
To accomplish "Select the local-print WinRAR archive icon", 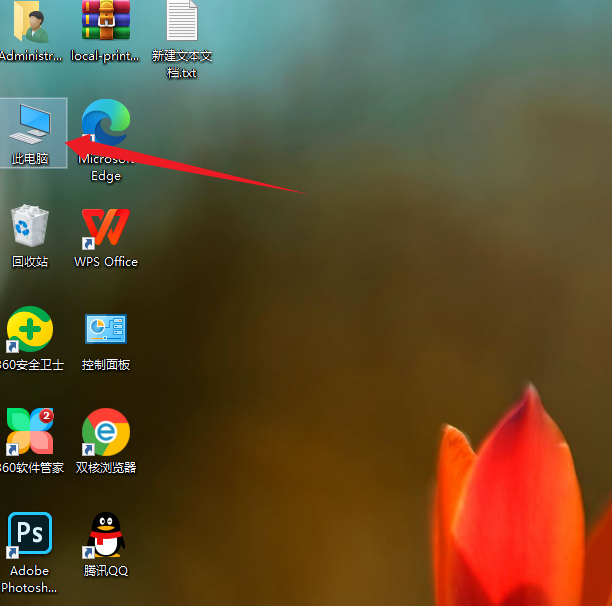I will point(106,20).
